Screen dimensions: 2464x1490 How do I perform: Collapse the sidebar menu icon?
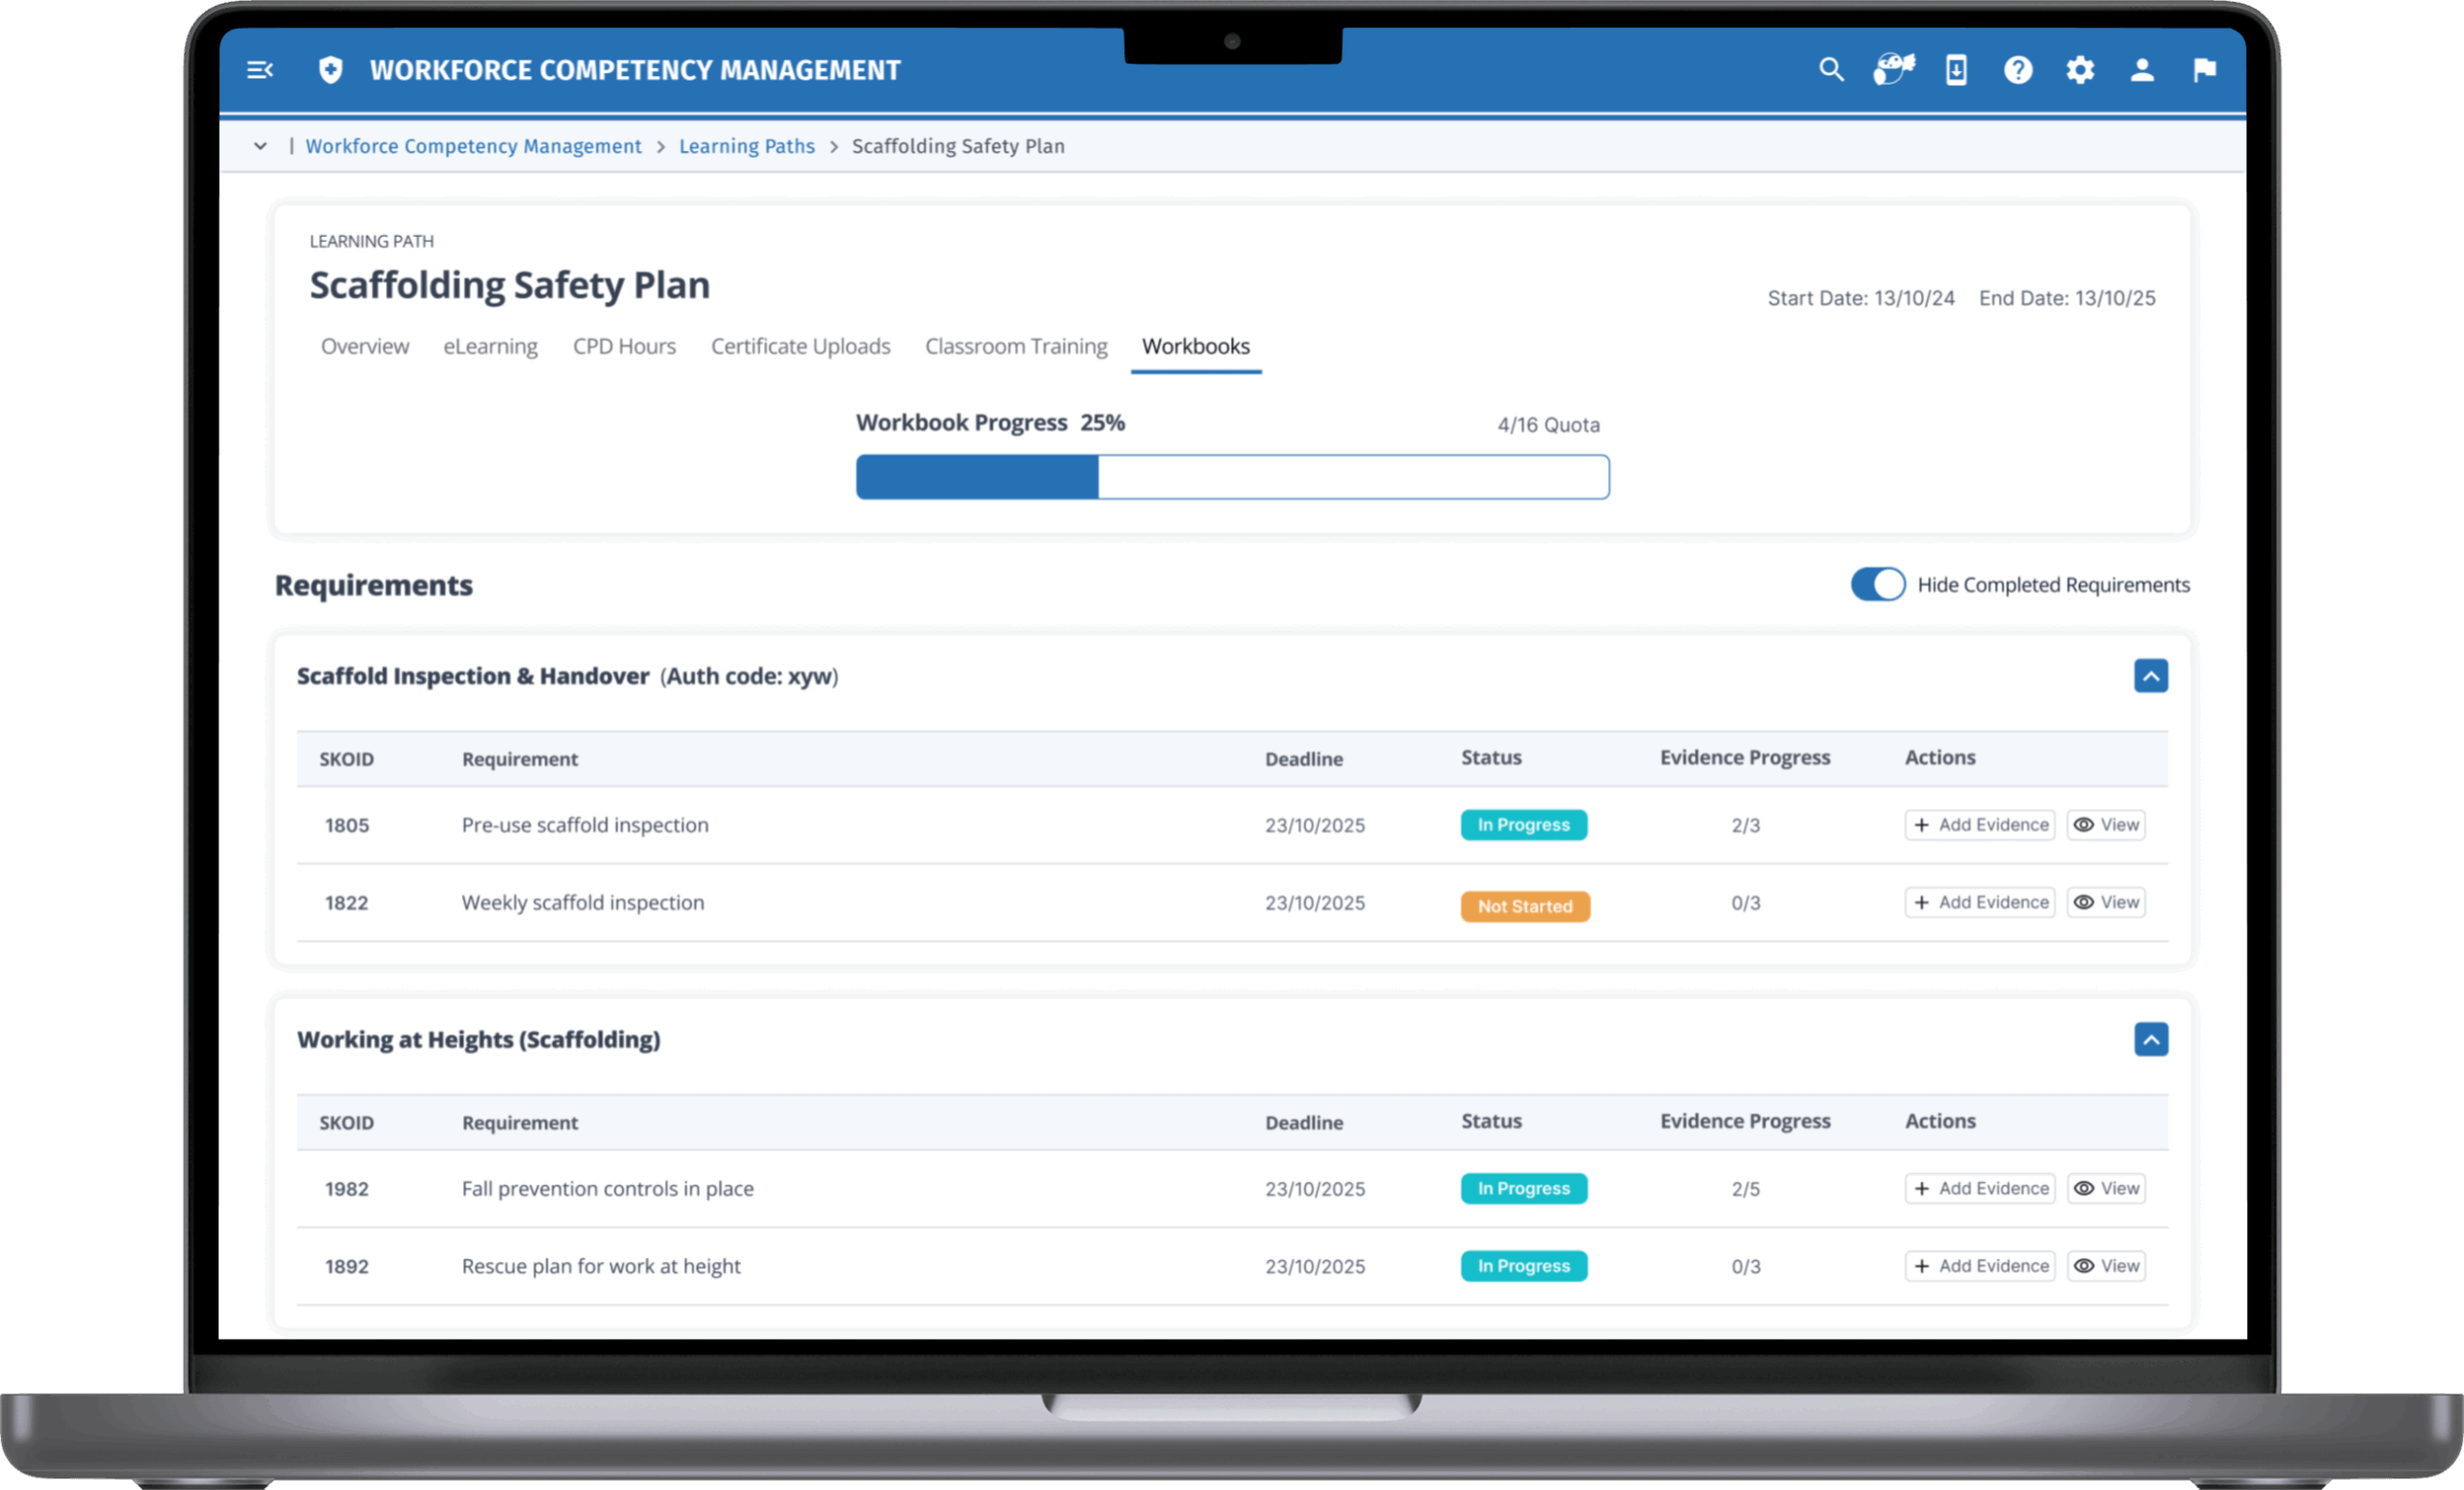click(x=260, y=70)
